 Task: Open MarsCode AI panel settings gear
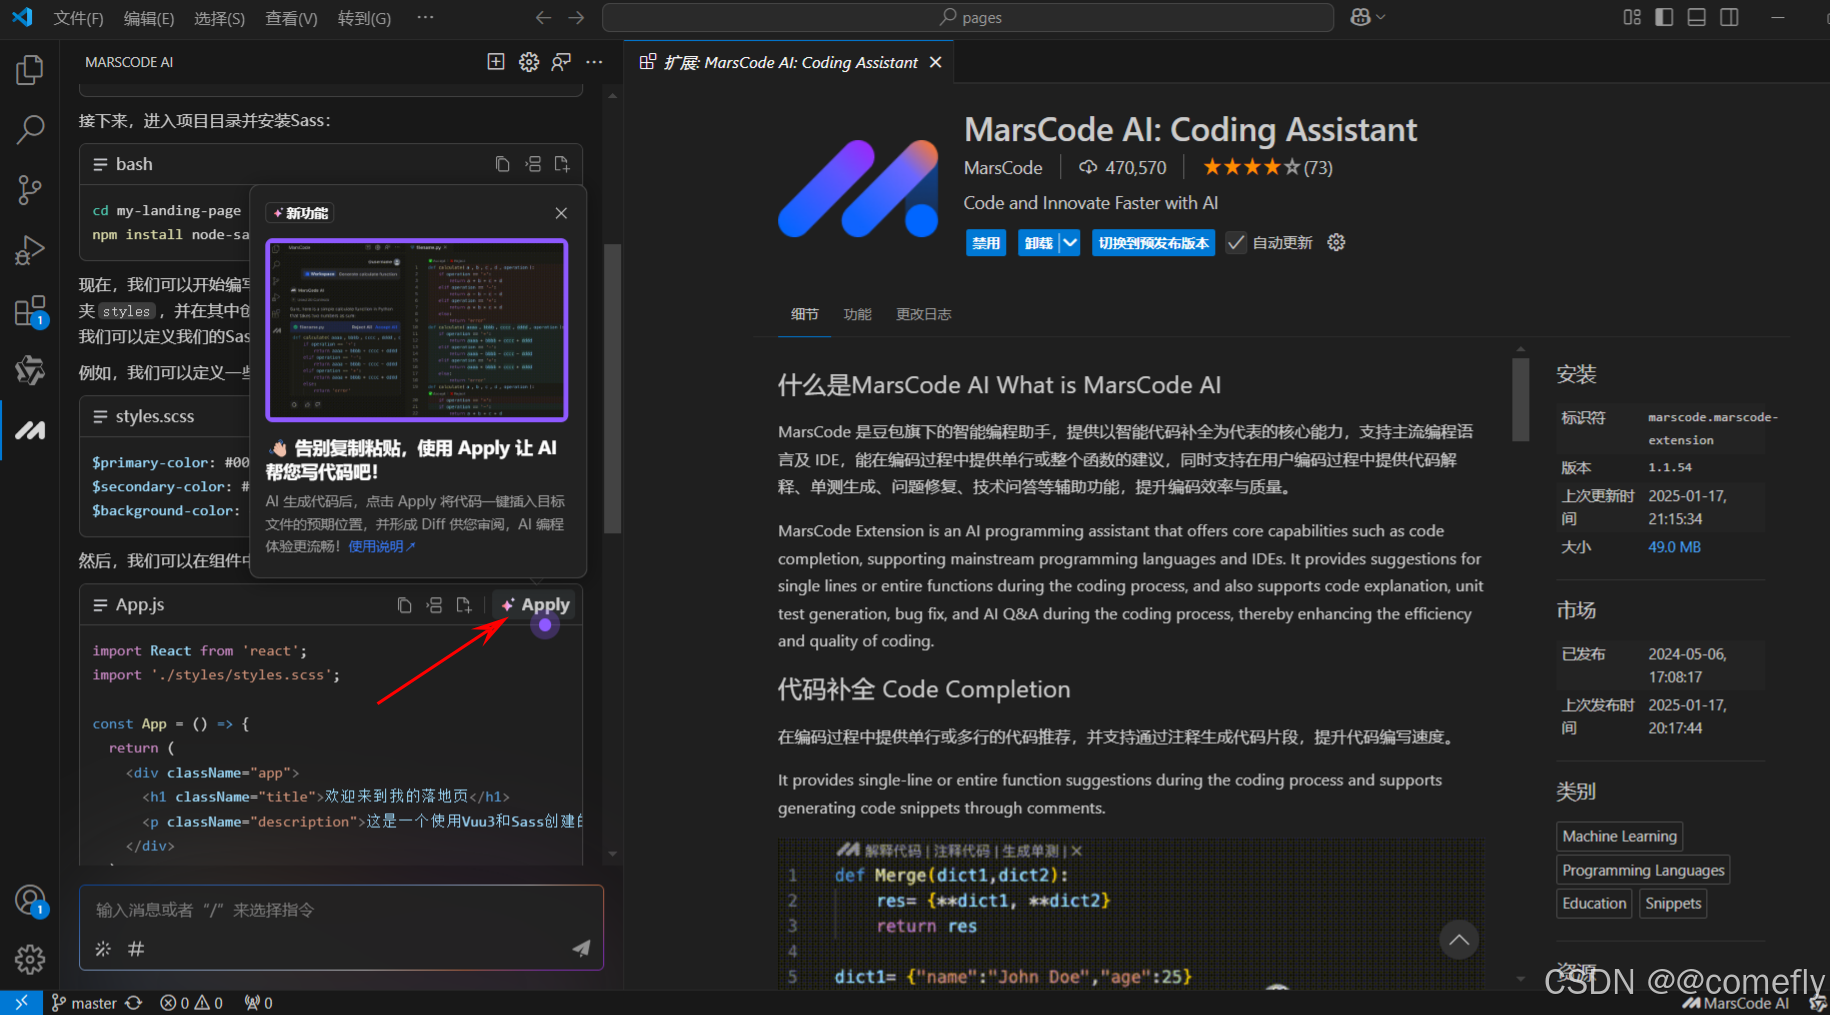point(529,62)
